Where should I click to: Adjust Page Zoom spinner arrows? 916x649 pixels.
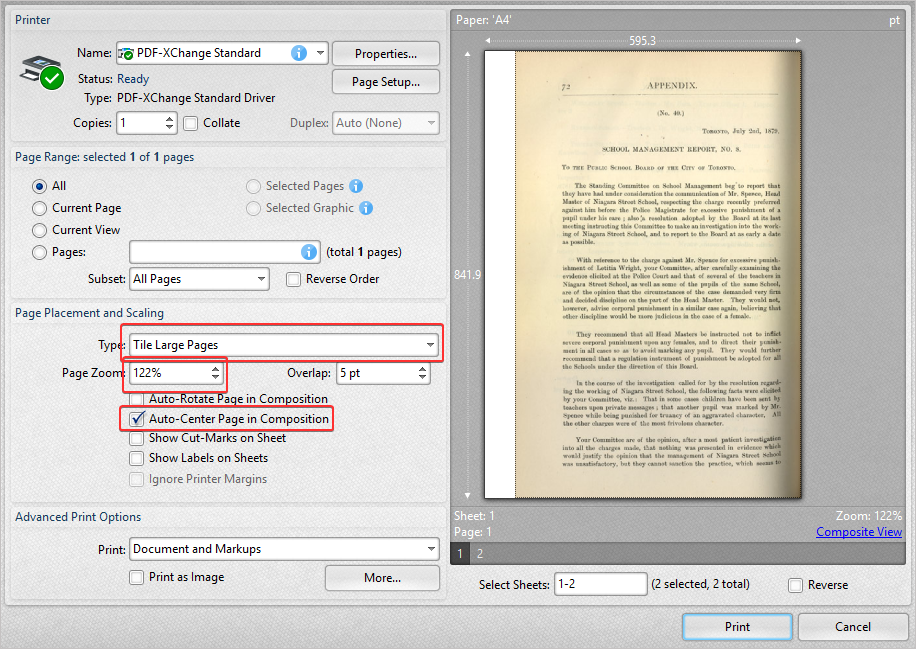(216, 373)
